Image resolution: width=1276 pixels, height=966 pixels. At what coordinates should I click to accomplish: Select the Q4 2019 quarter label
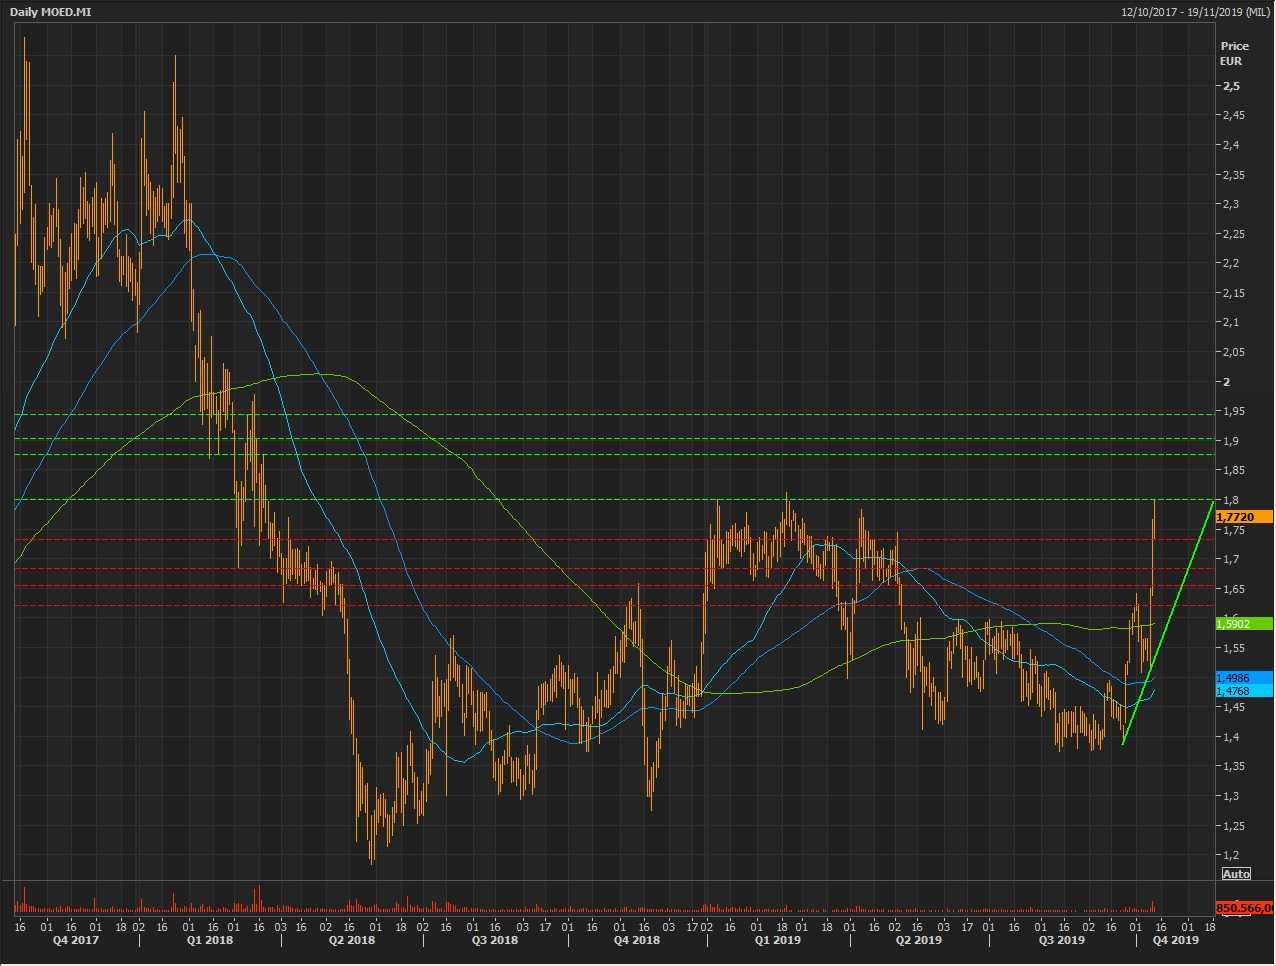tap(1175, 940)
